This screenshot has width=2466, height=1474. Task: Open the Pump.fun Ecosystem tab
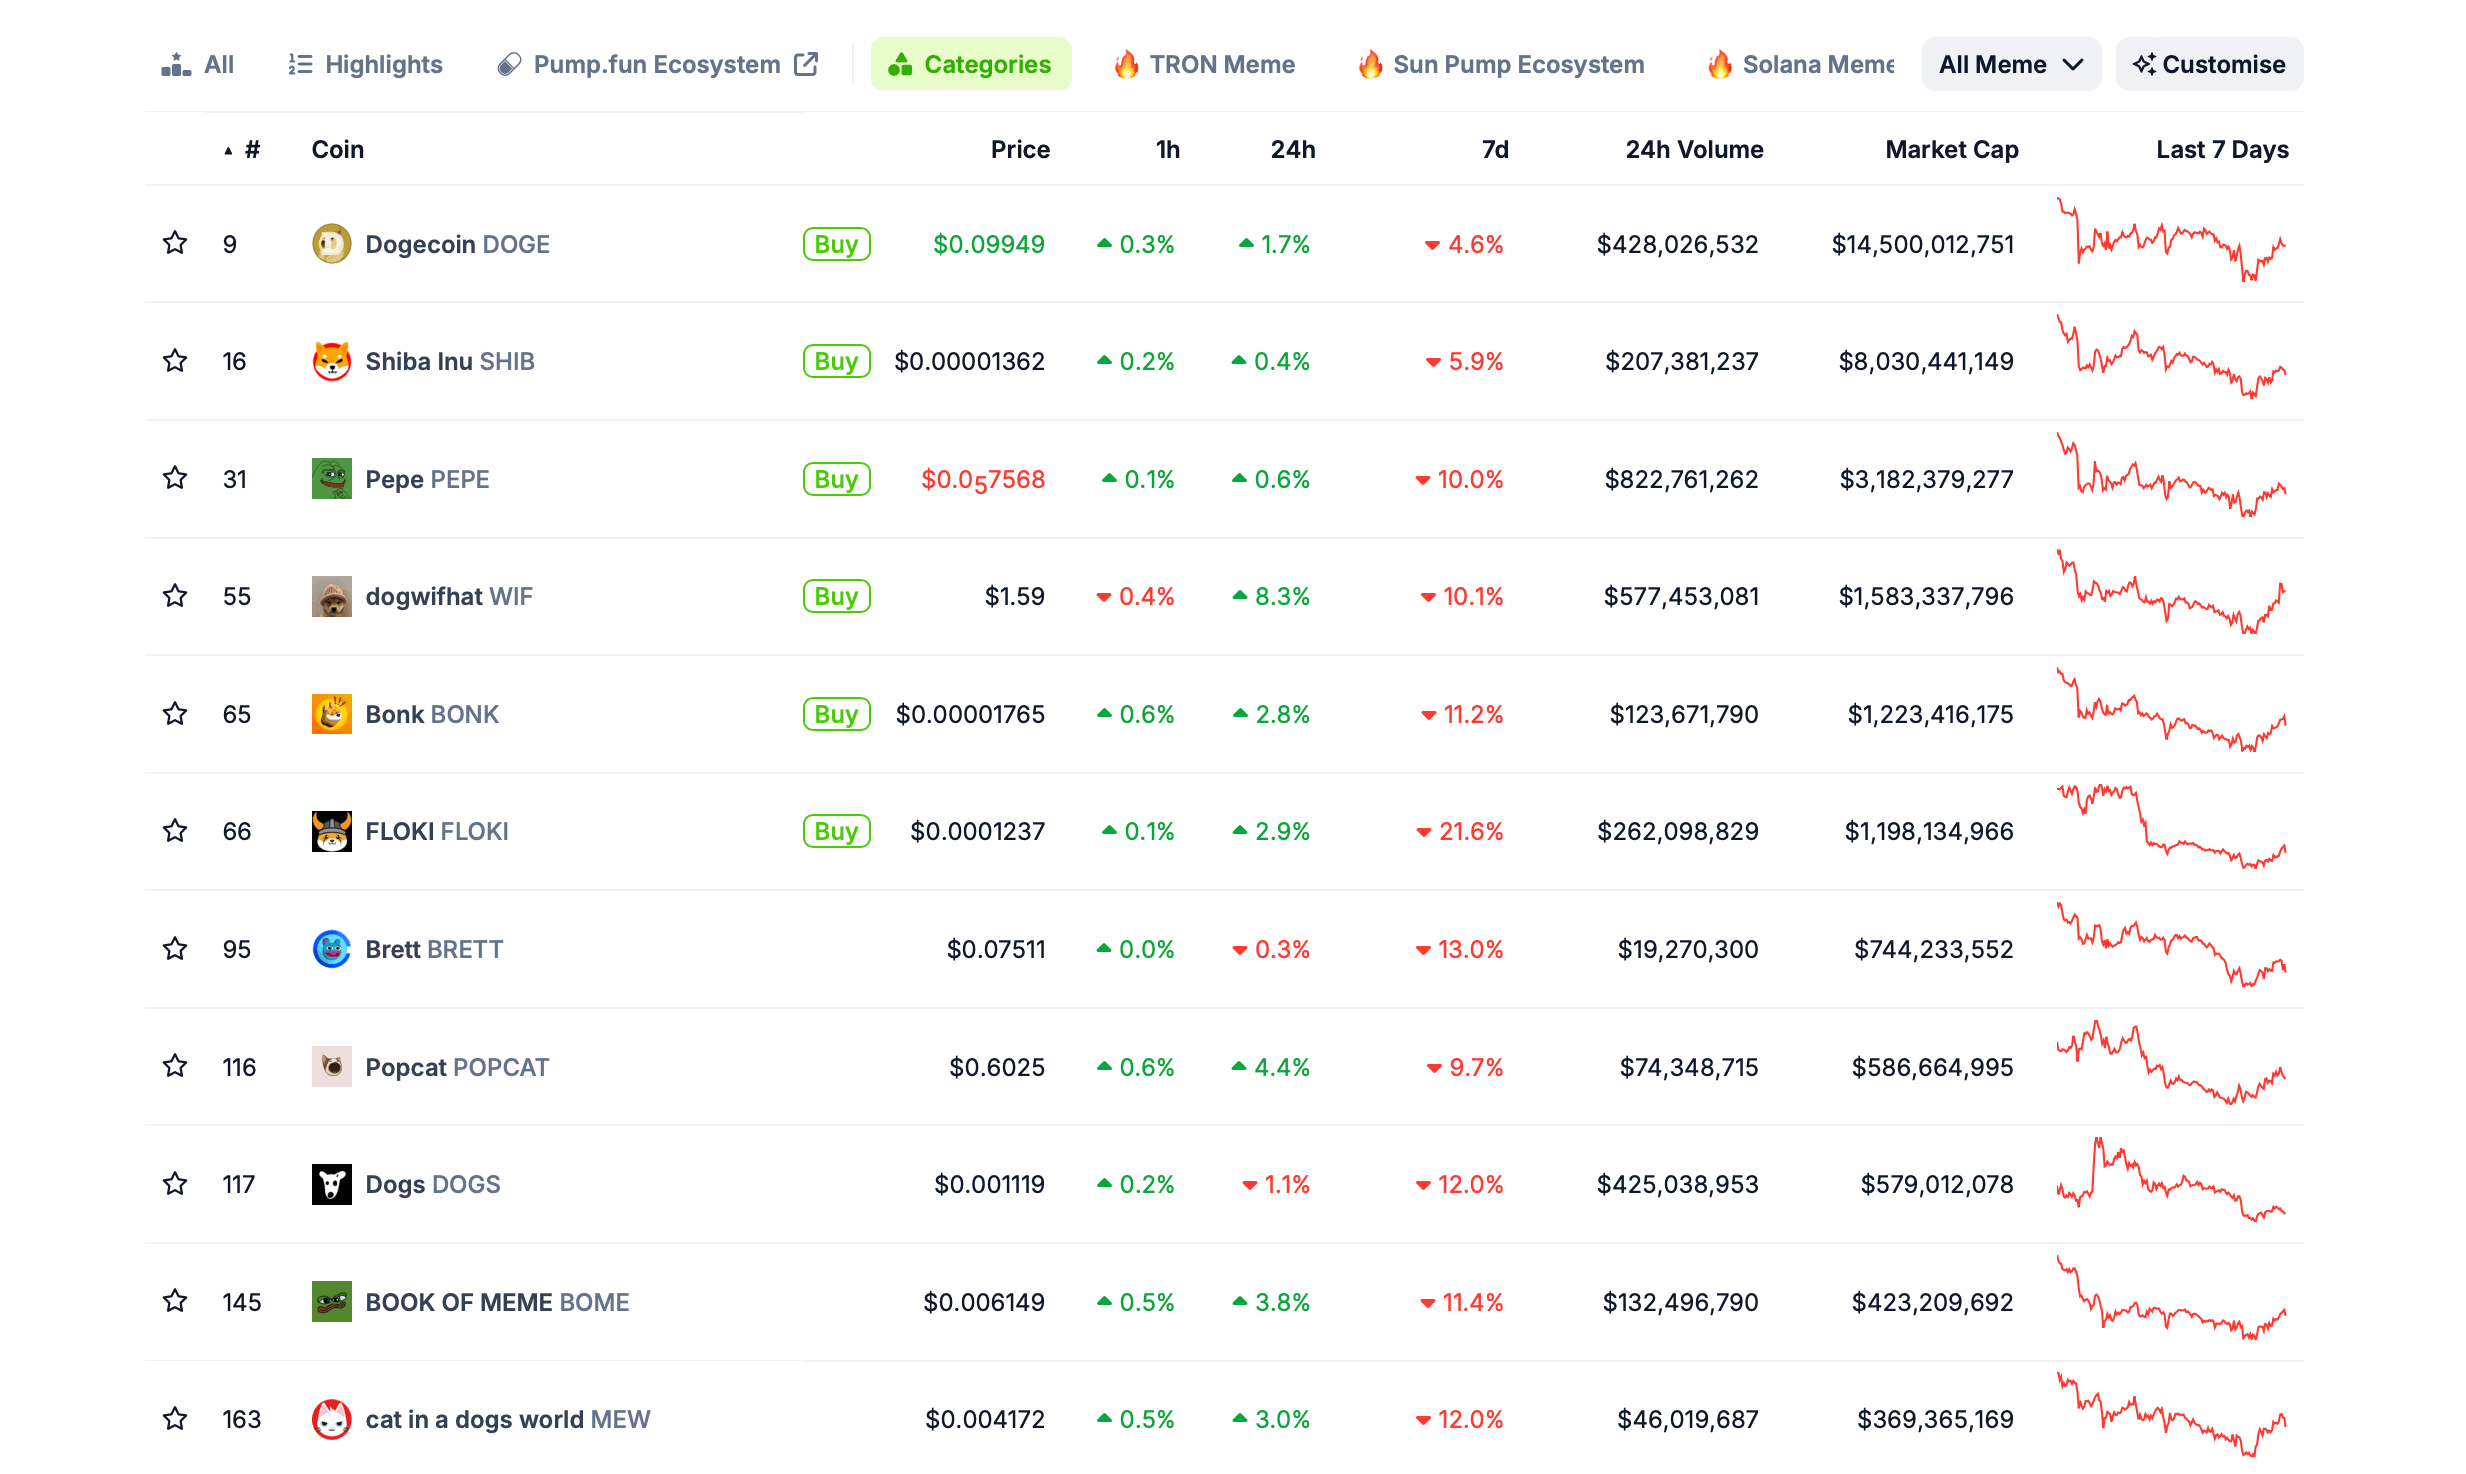point(657,64)
